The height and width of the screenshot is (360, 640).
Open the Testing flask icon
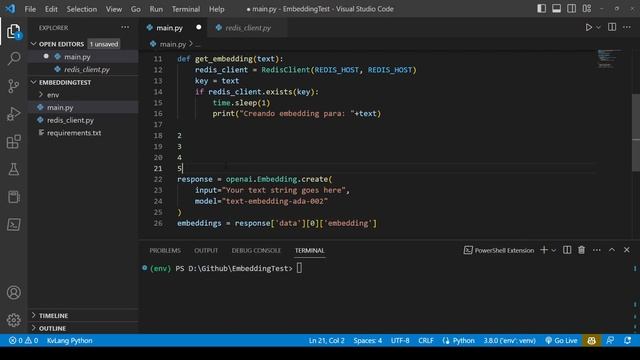pos(13,169)
